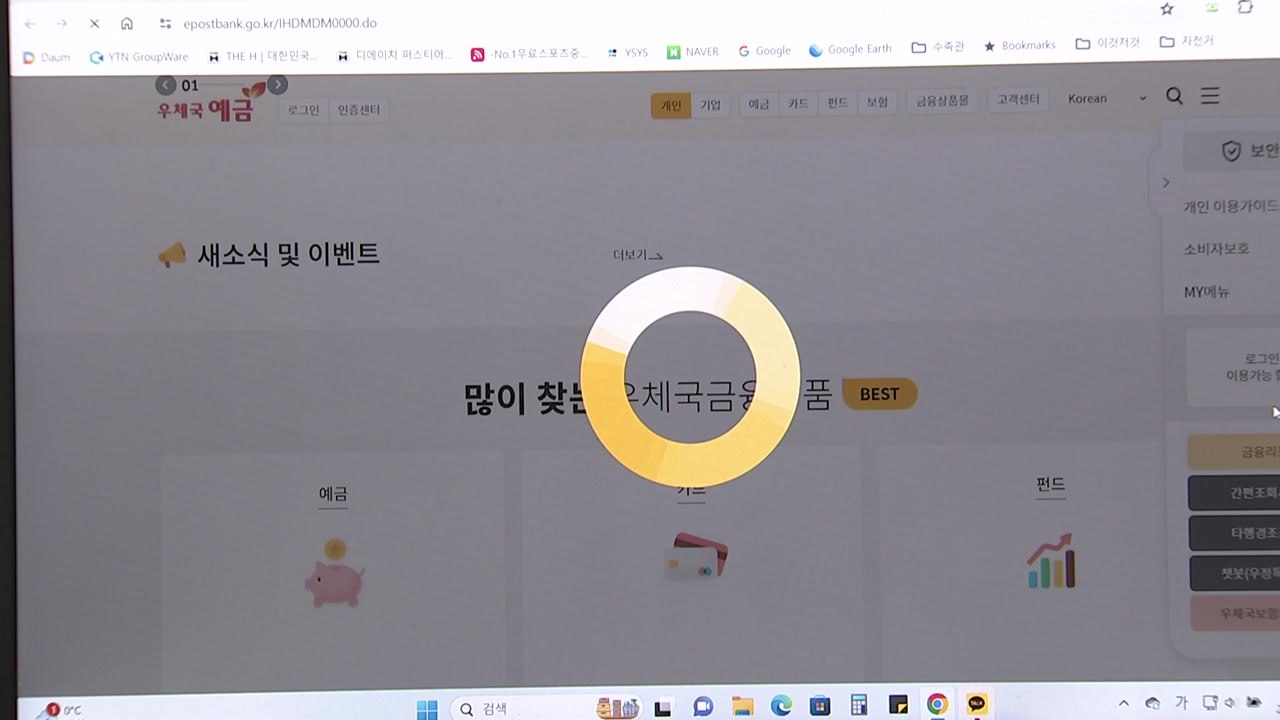The image size is (1280, 720).
Task: Open the hamburger full menu
Action: [1210, 95]
